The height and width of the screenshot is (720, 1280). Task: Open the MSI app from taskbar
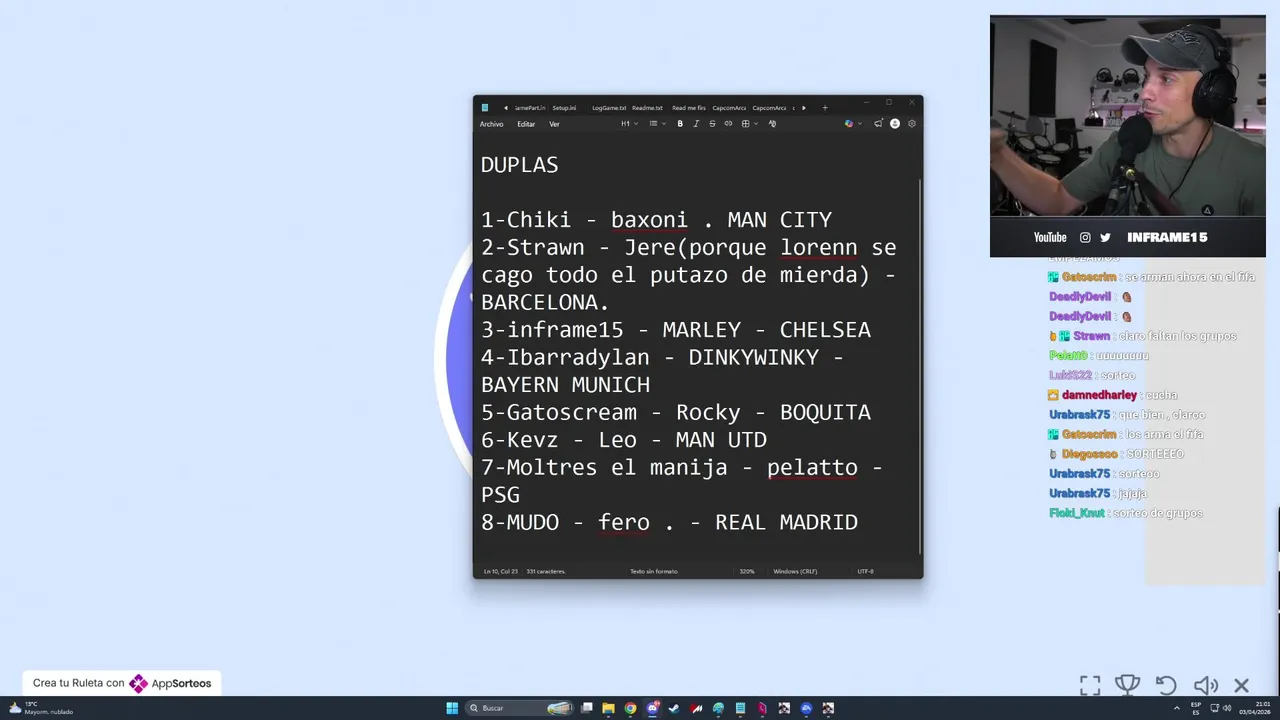696,708
